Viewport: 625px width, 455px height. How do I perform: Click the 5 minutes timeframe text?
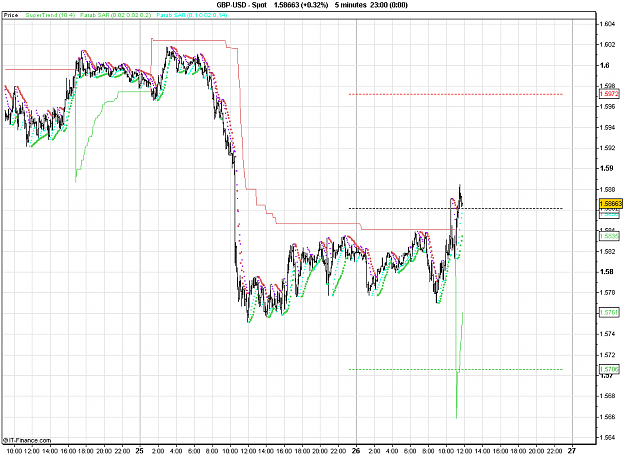tap(350, 5)
